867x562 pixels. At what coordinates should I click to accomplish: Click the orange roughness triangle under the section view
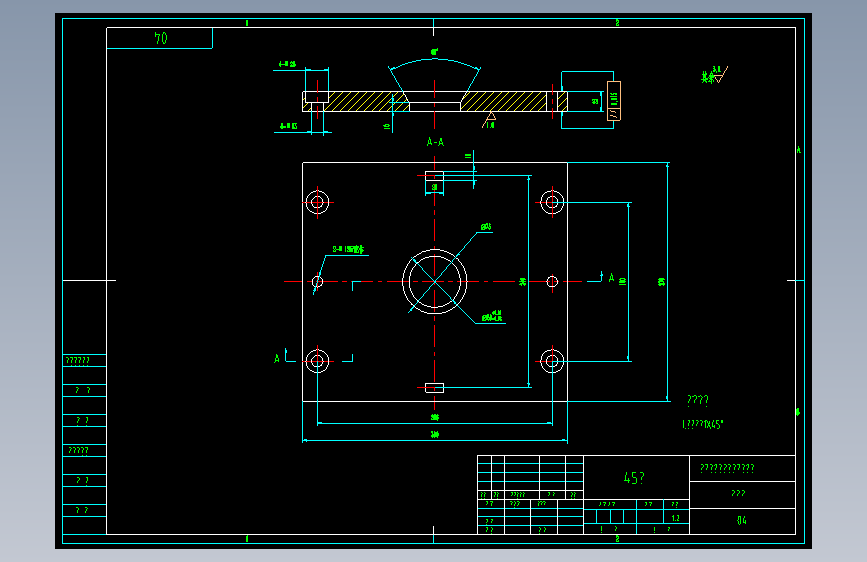tap(489, 120)
